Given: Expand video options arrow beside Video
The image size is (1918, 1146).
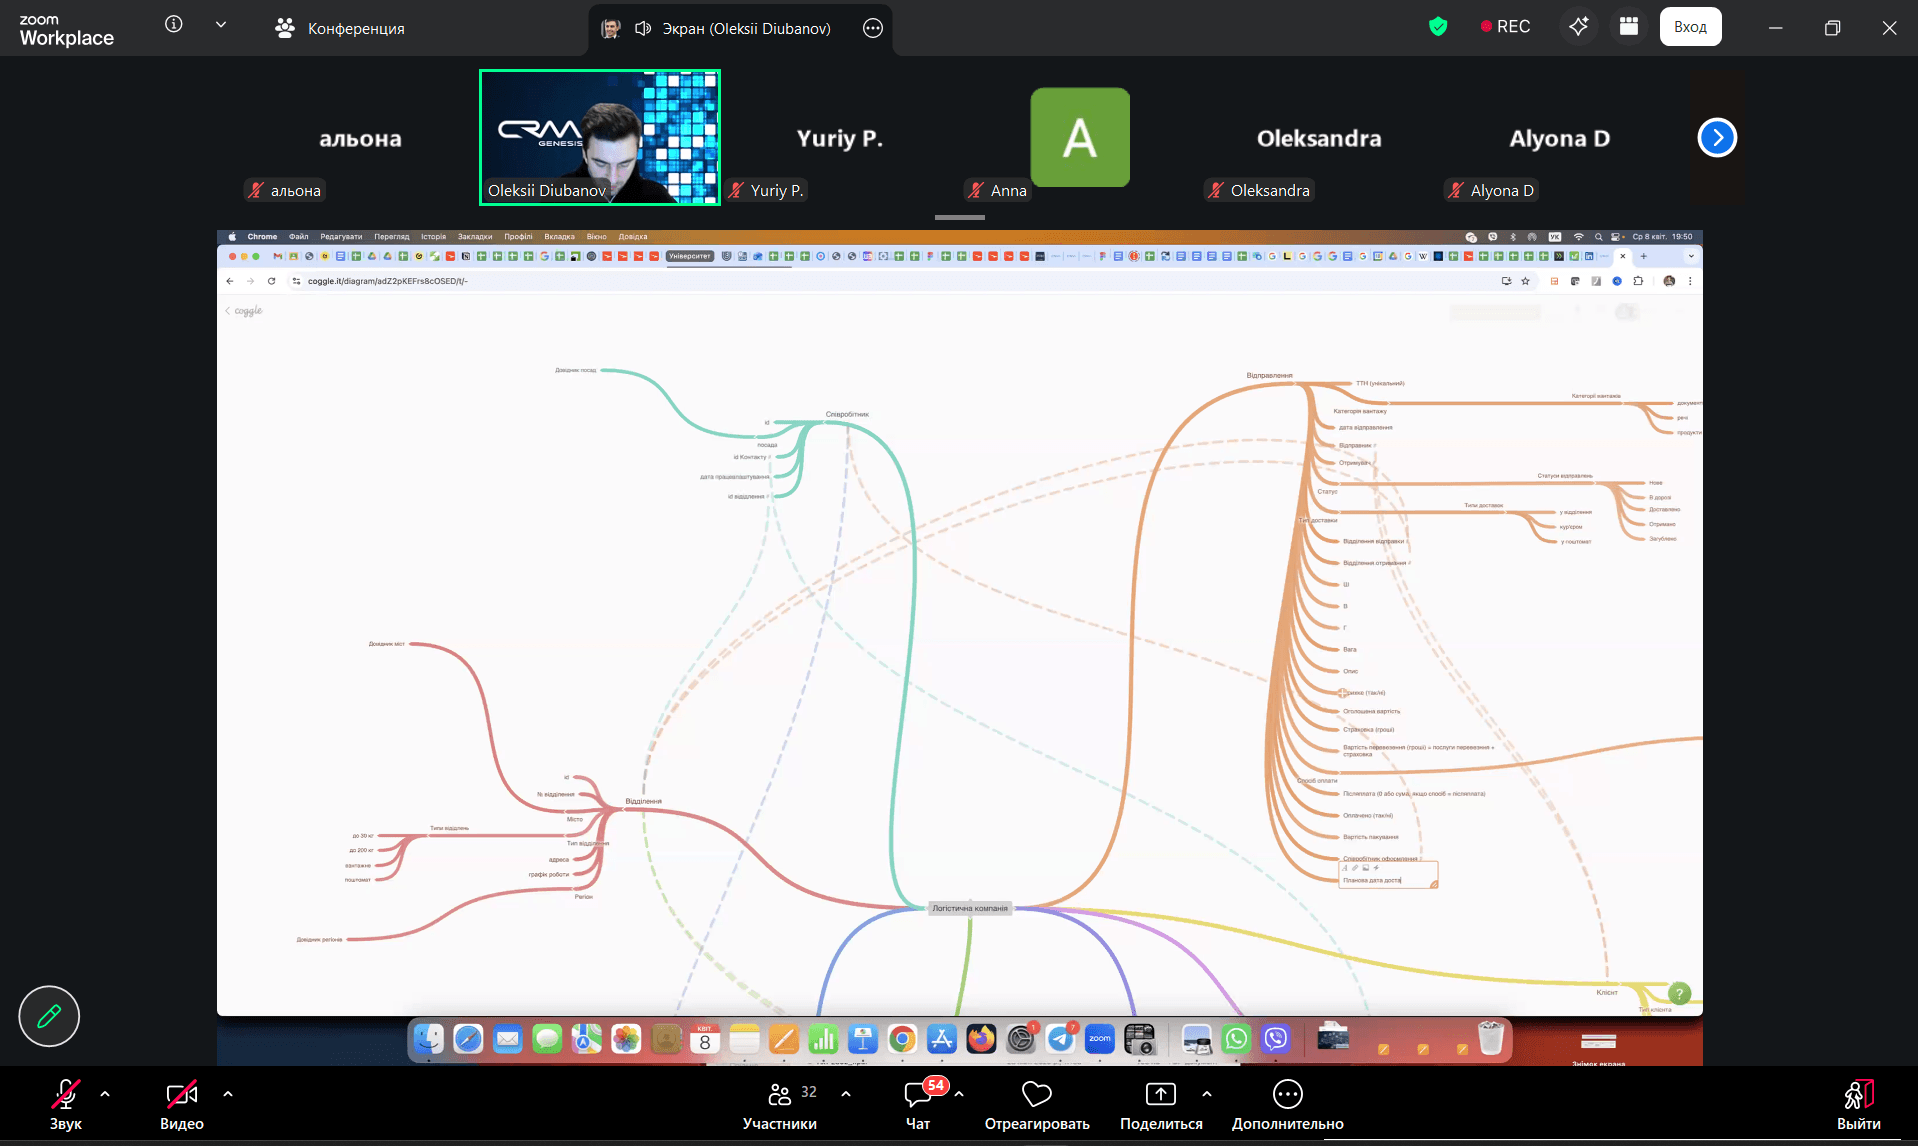Looking at the screenshot, I should coord(228,1094).
